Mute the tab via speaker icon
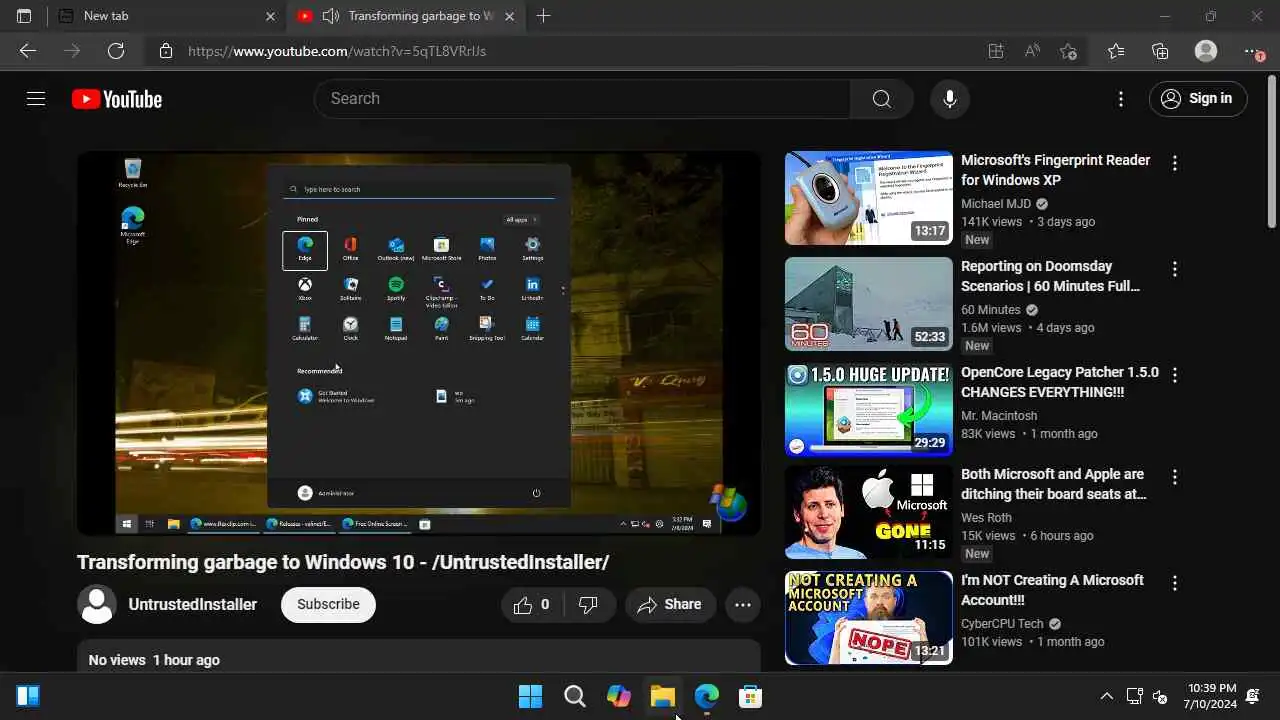The height and width of the screenshot is (720, 1280). pyautogui.click(x=330, y=16)
